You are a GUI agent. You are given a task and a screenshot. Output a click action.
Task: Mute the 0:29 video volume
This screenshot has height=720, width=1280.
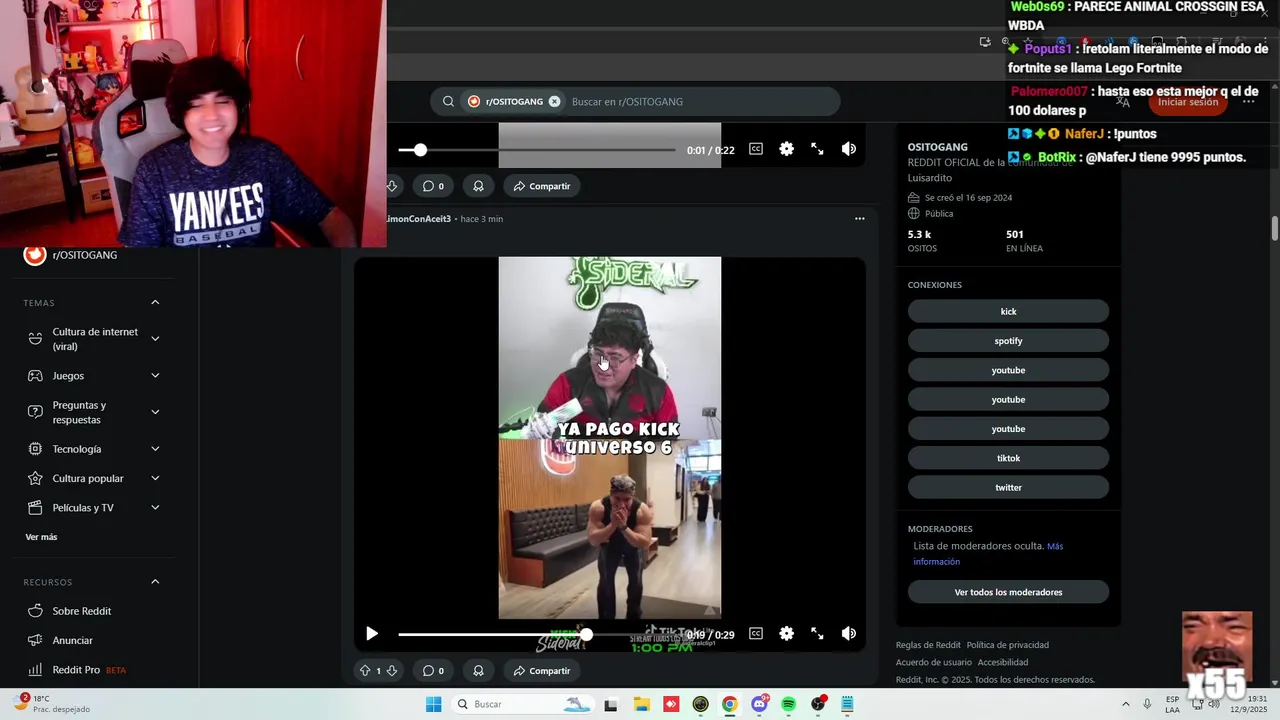coord(848,634)
